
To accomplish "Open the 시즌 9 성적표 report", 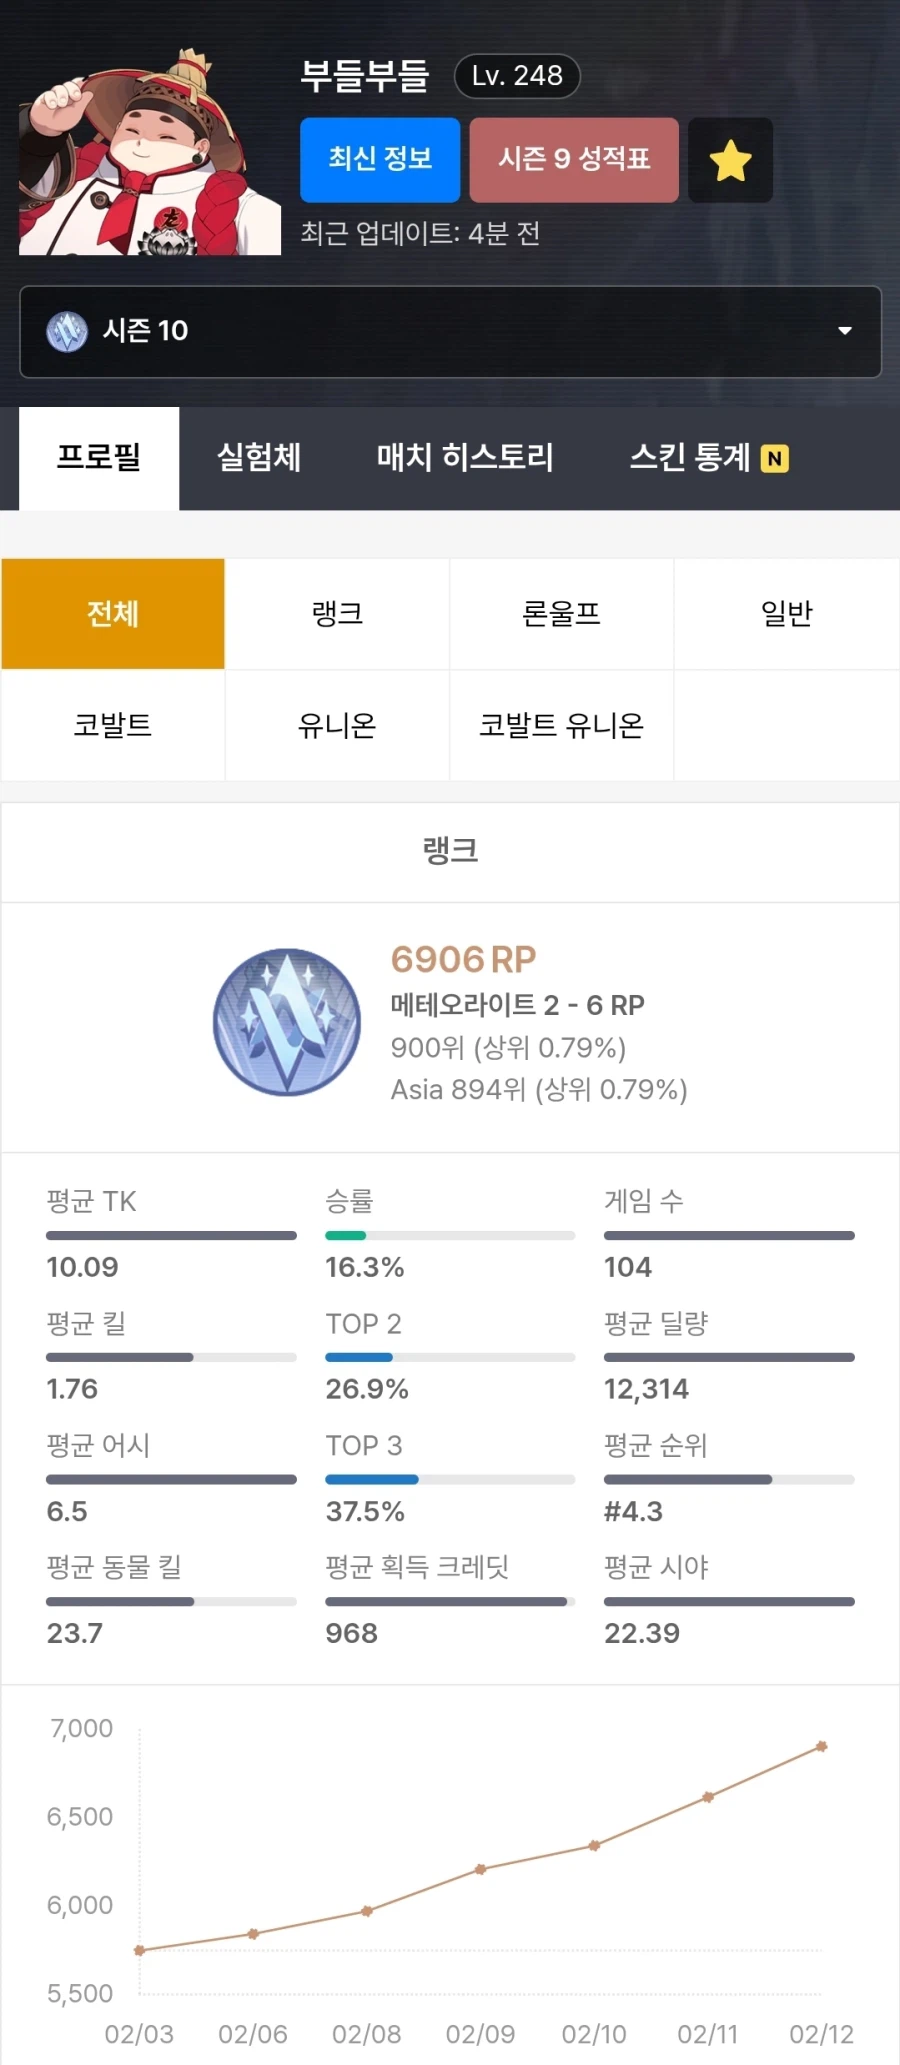I will click(574, 160).
